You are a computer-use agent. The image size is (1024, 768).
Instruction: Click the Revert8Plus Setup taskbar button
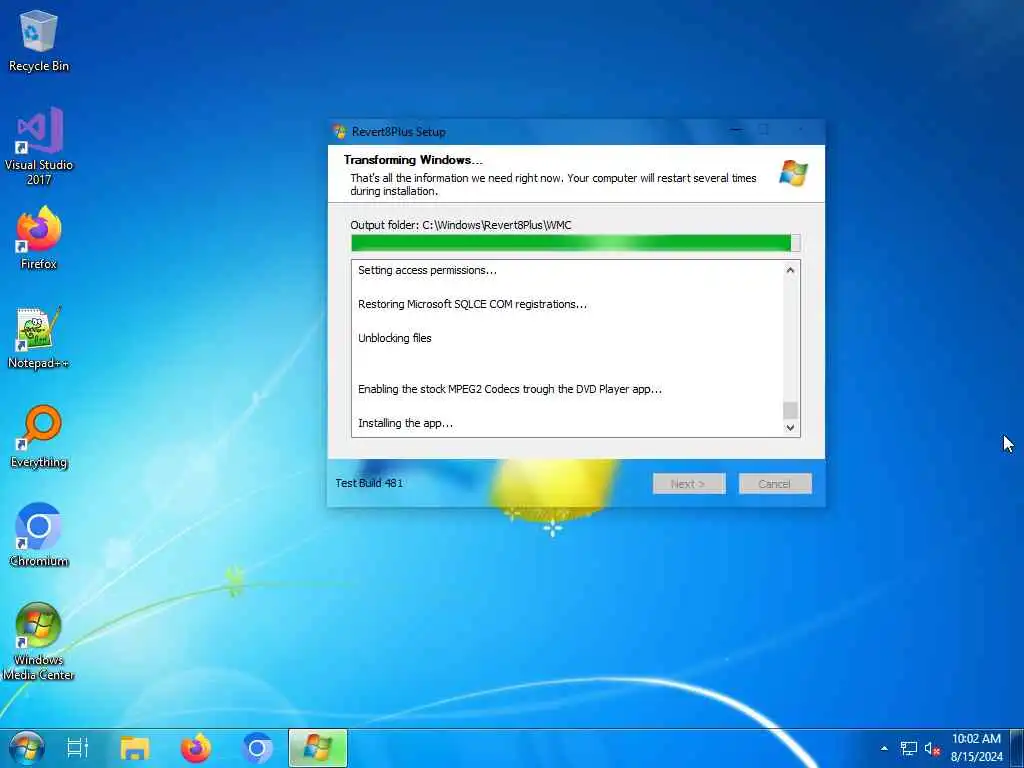pos(317,748)
